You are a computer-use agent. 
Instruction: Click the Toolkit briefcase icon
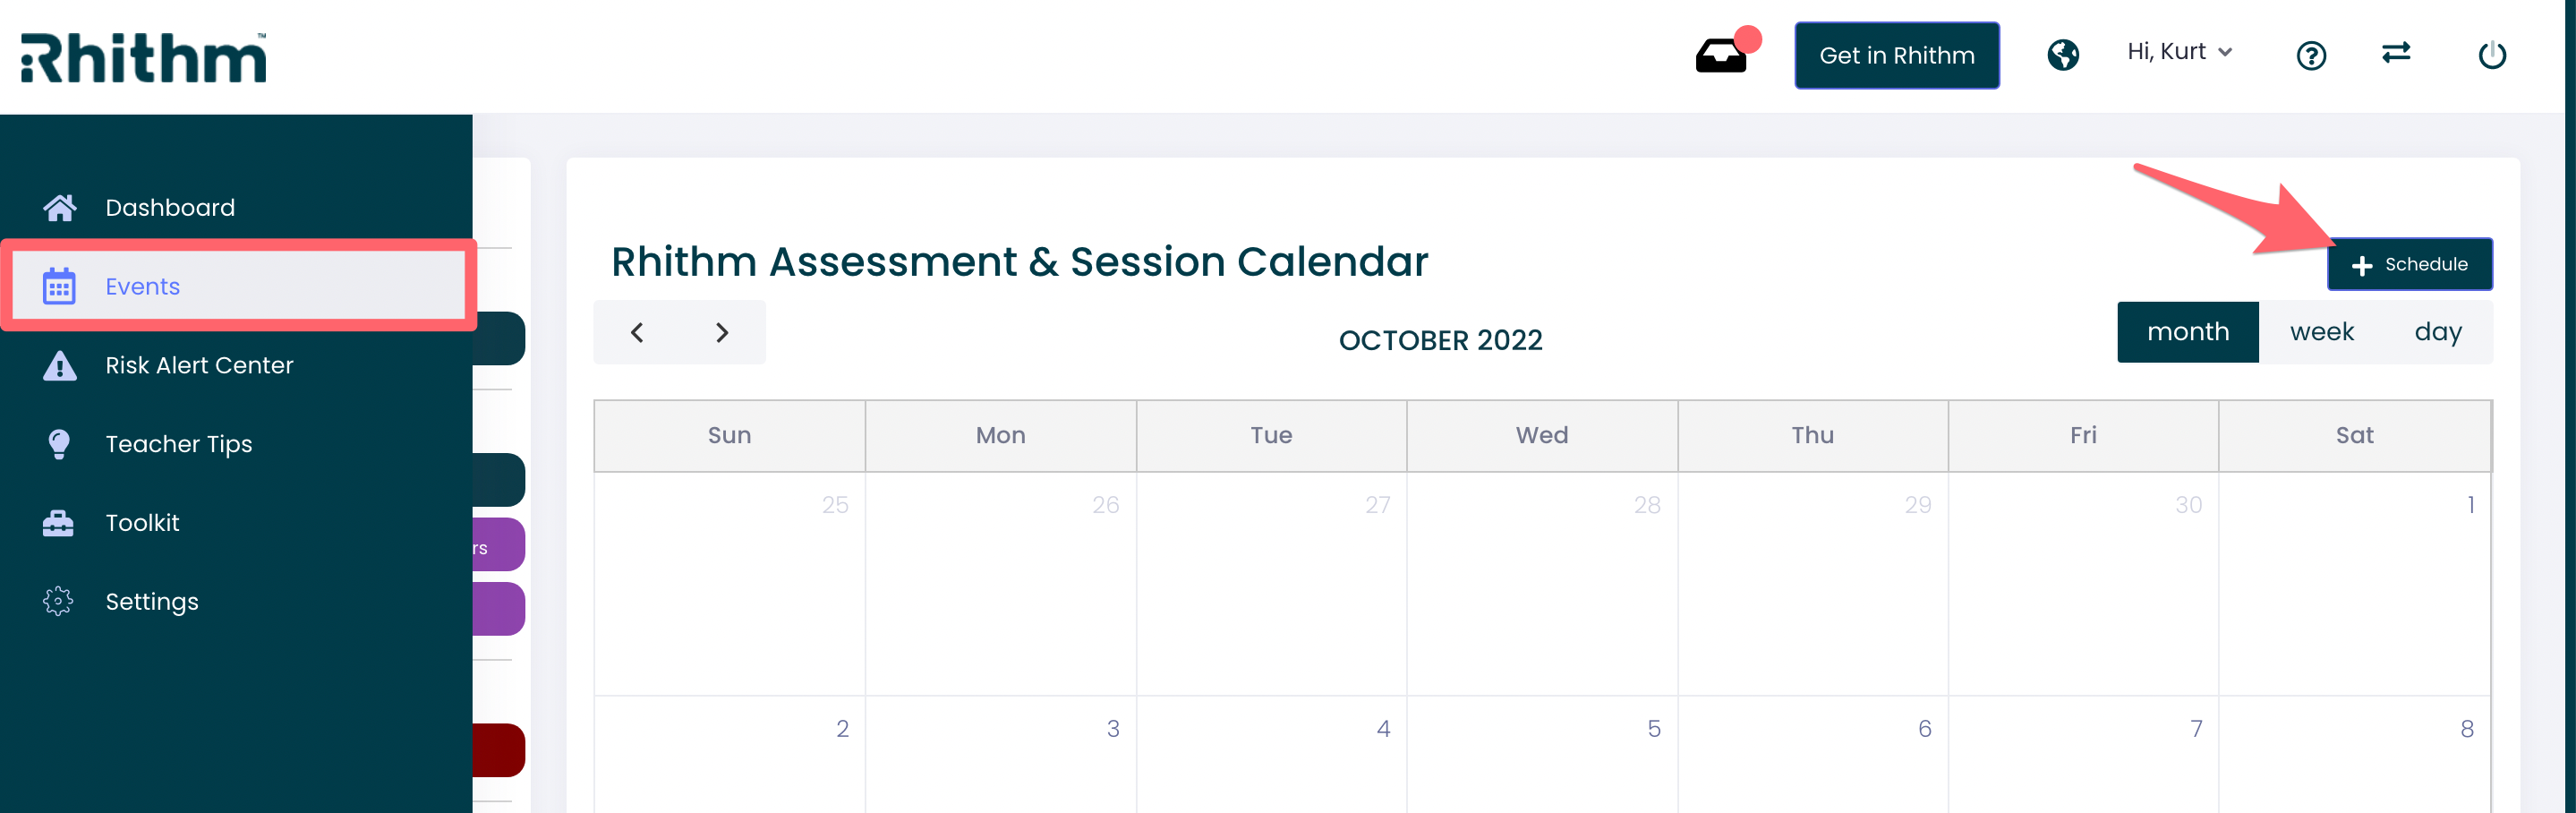(x=58, y=523)
